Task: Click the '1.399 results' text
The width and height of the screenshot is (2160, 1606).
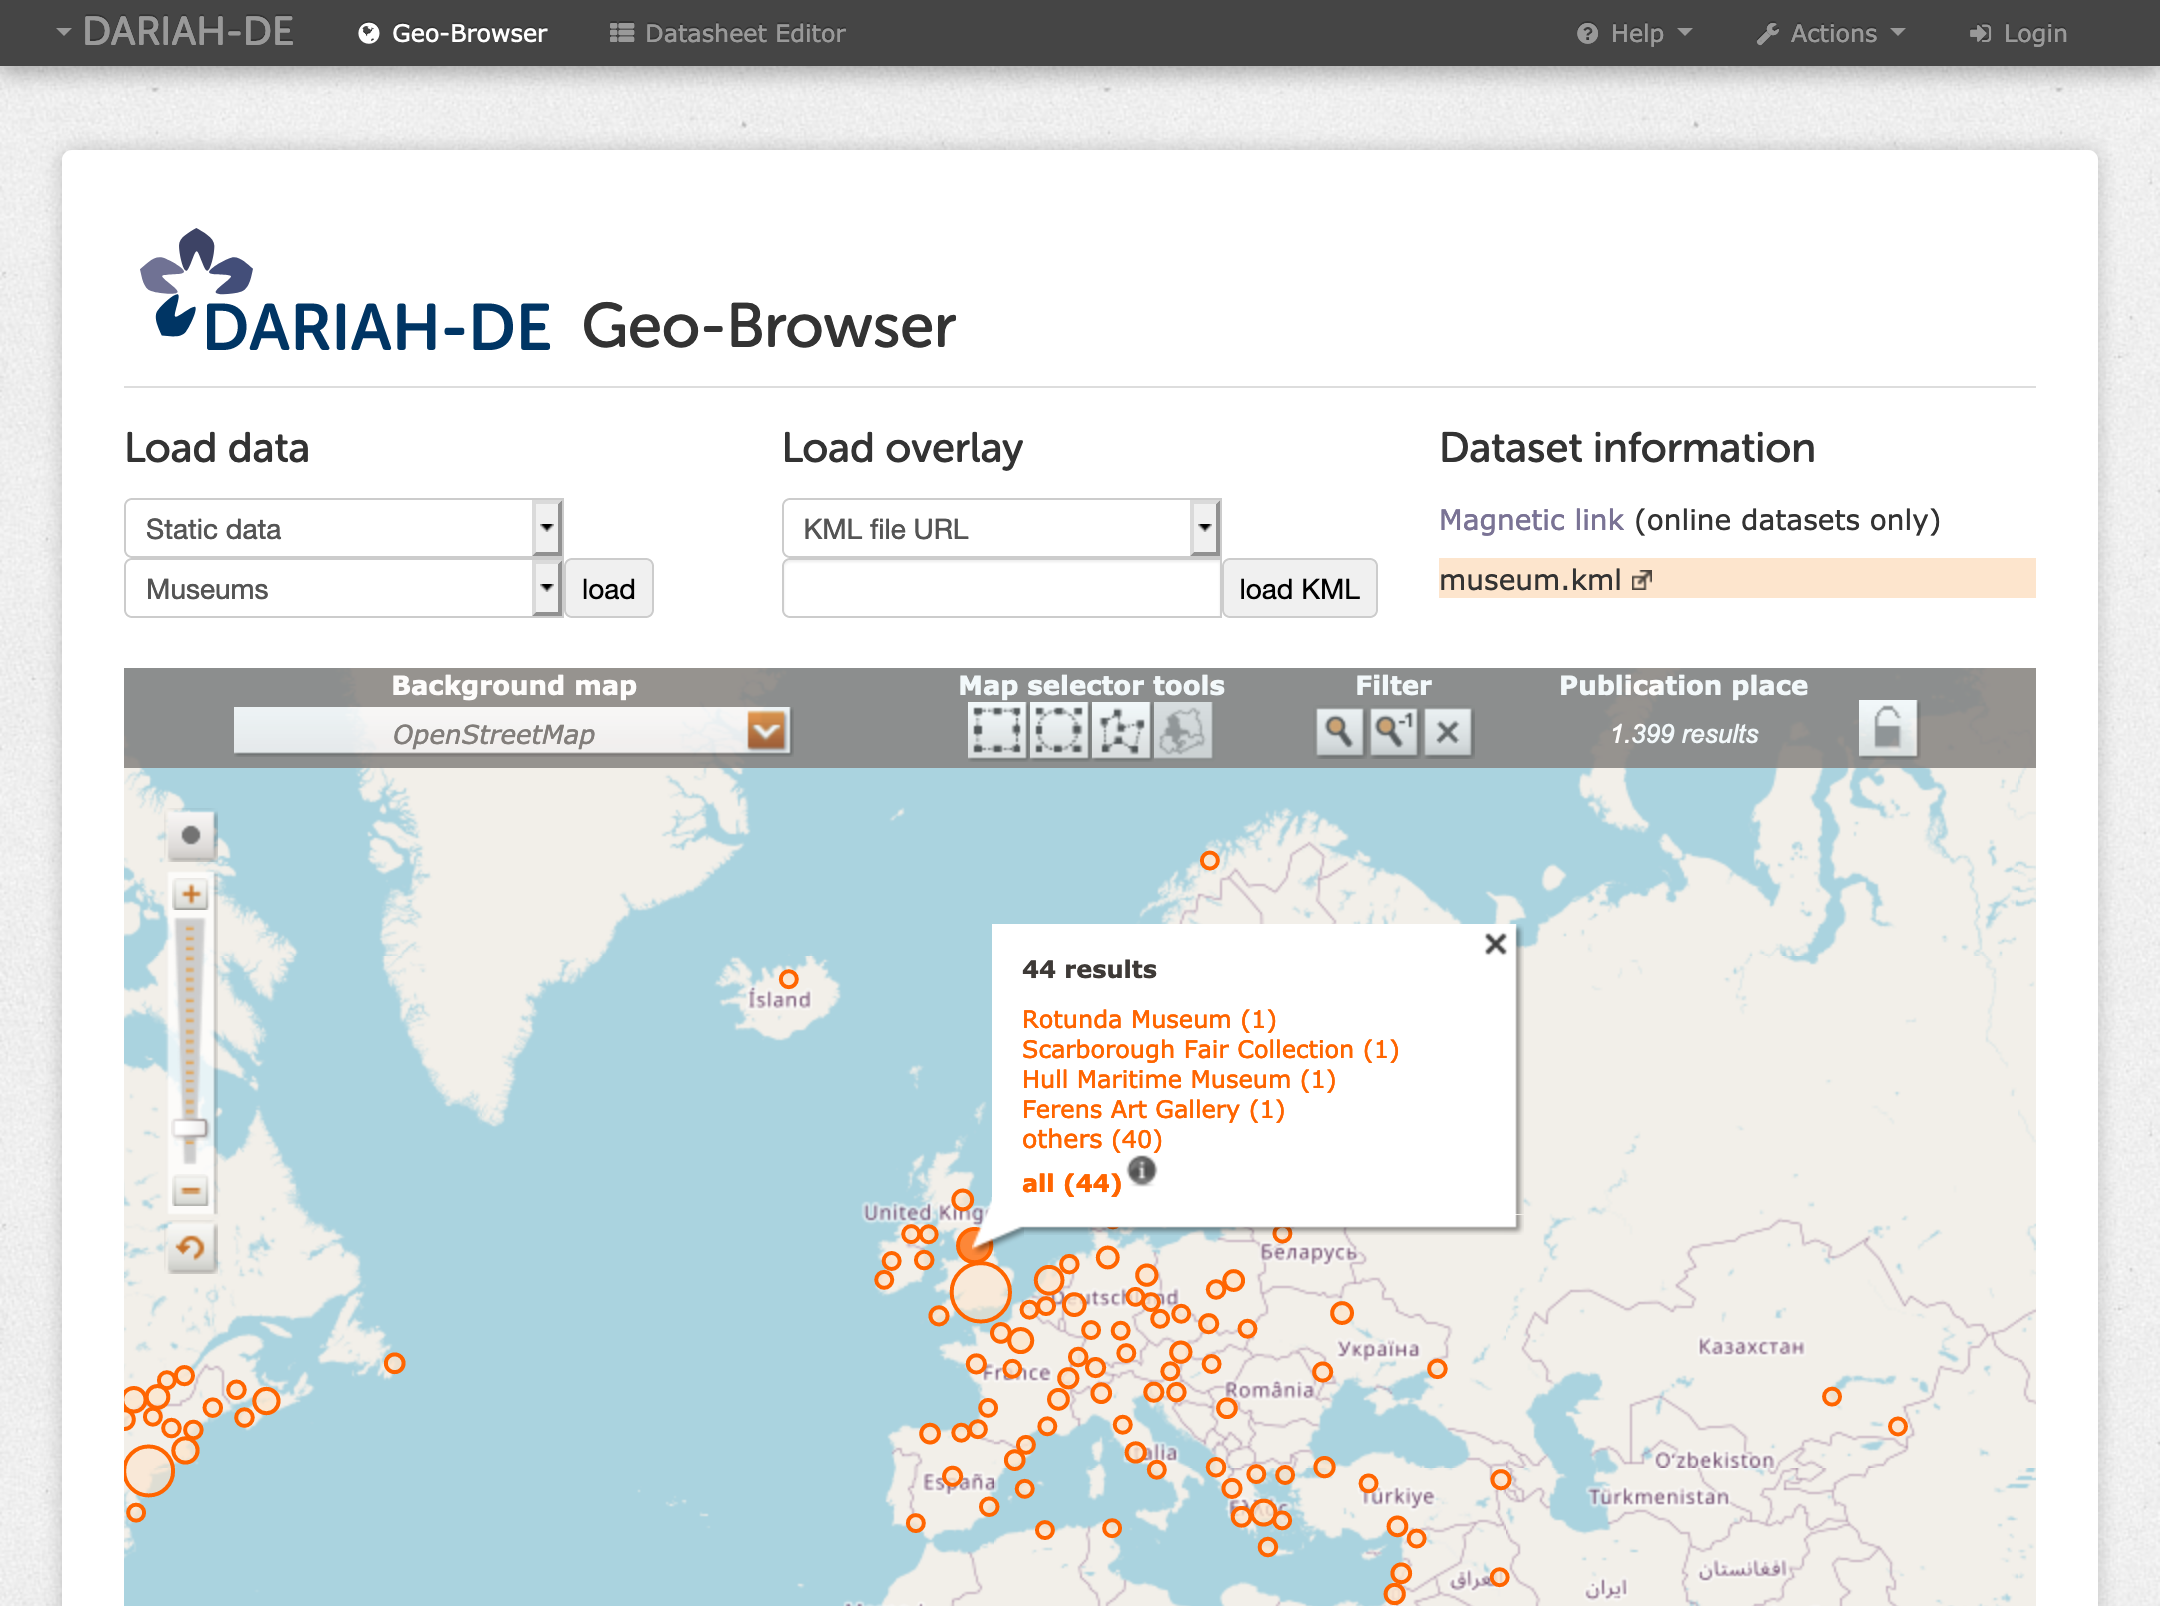Action: [x=1684, y=734]
